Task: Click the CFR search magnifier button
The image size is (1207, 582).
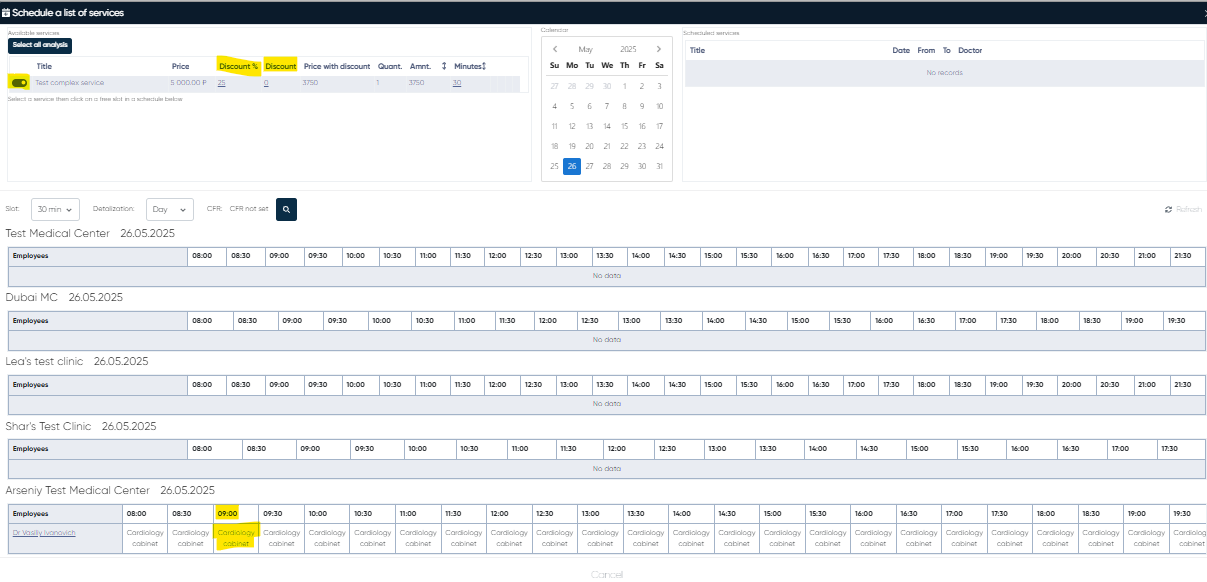Action: 286,209
